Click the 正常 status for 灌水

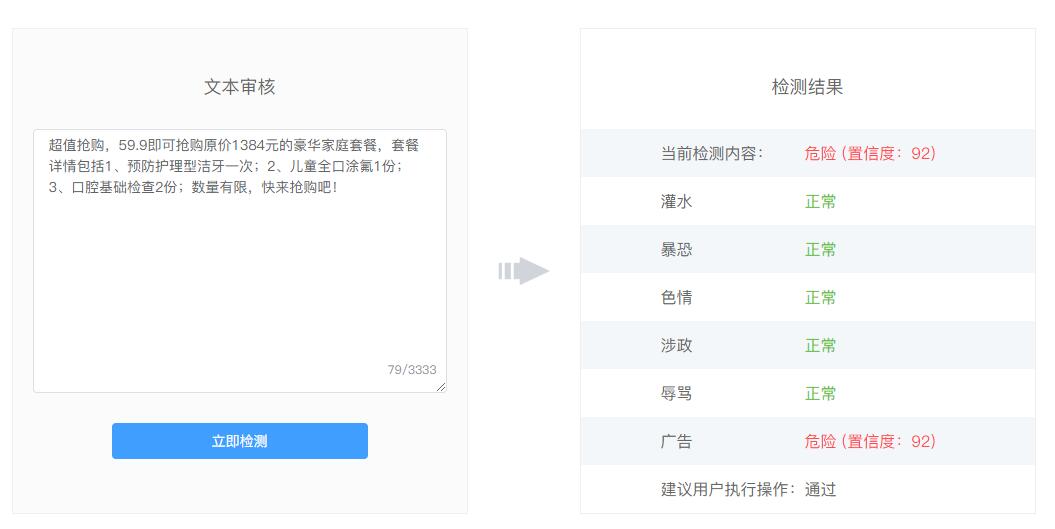point(820,202)
